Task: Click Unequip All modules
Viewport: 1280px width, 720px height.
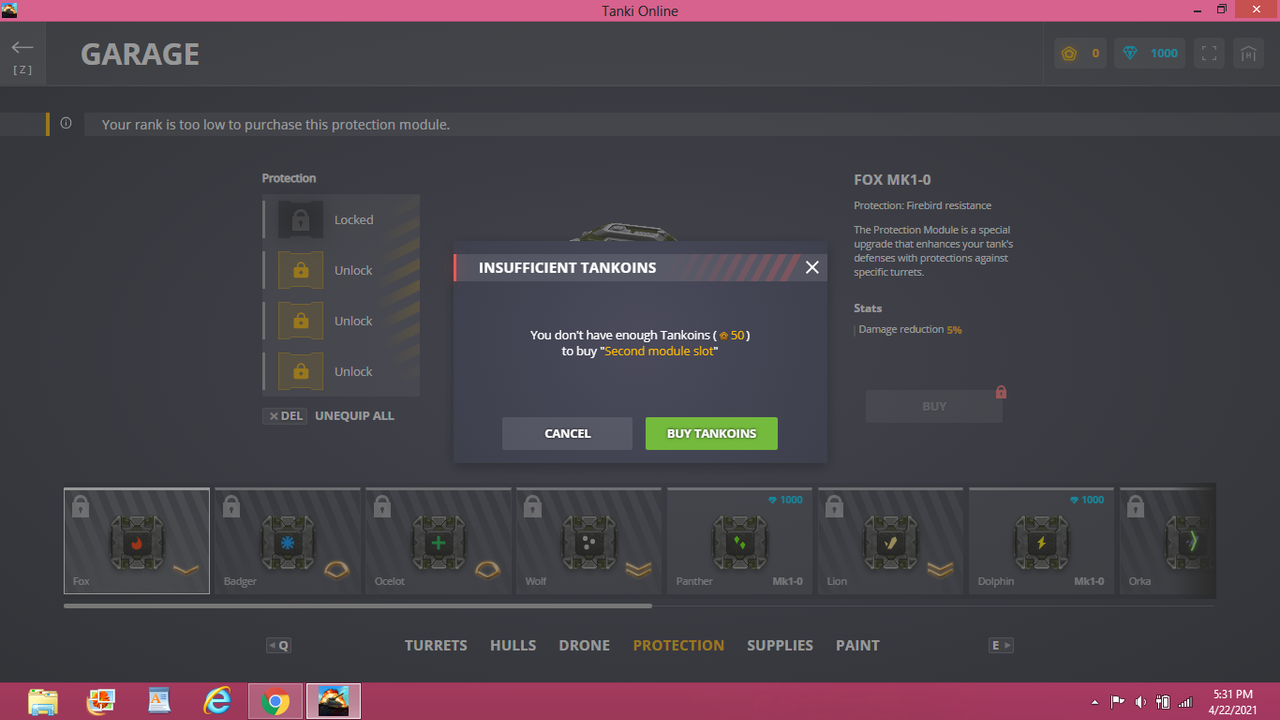Action: (354, 416)
